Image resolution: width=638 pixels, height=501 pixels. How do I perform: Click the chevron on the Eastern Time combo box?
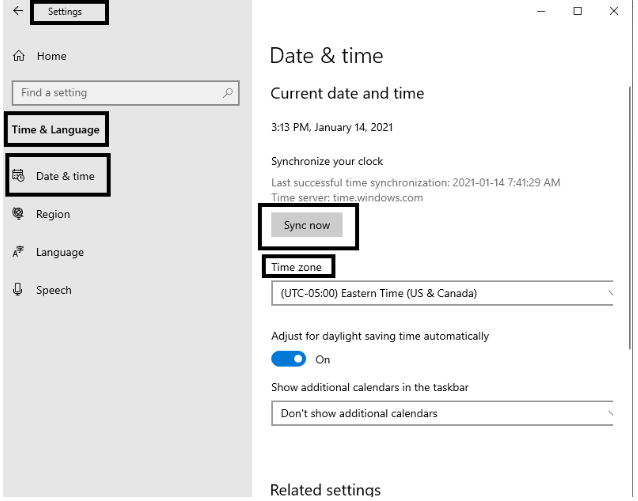click(x=609, y=293)
